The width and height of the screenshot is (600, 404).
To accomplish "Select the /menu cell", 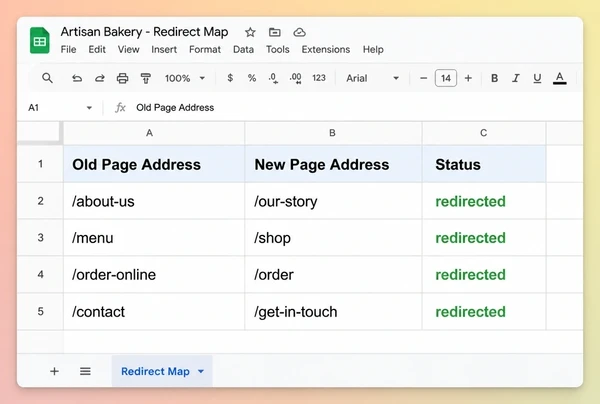I will (154, 238).
